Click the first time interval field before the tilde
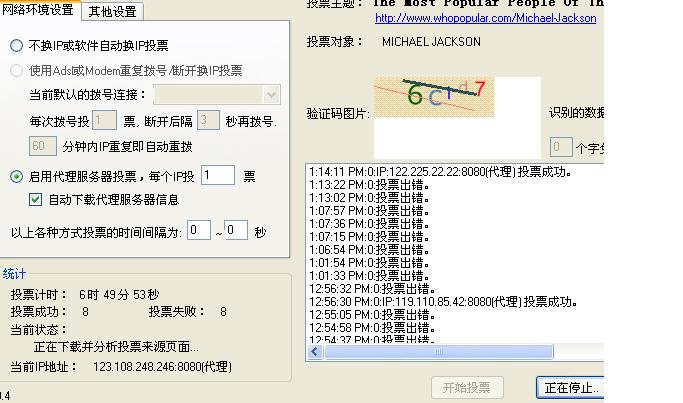683x403 pixels. click(x=199, y=231)
